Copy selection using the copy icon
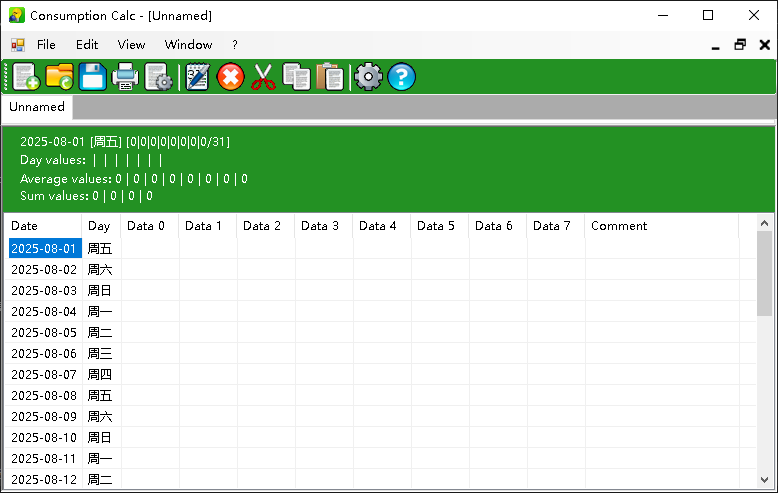 (296, 77)
